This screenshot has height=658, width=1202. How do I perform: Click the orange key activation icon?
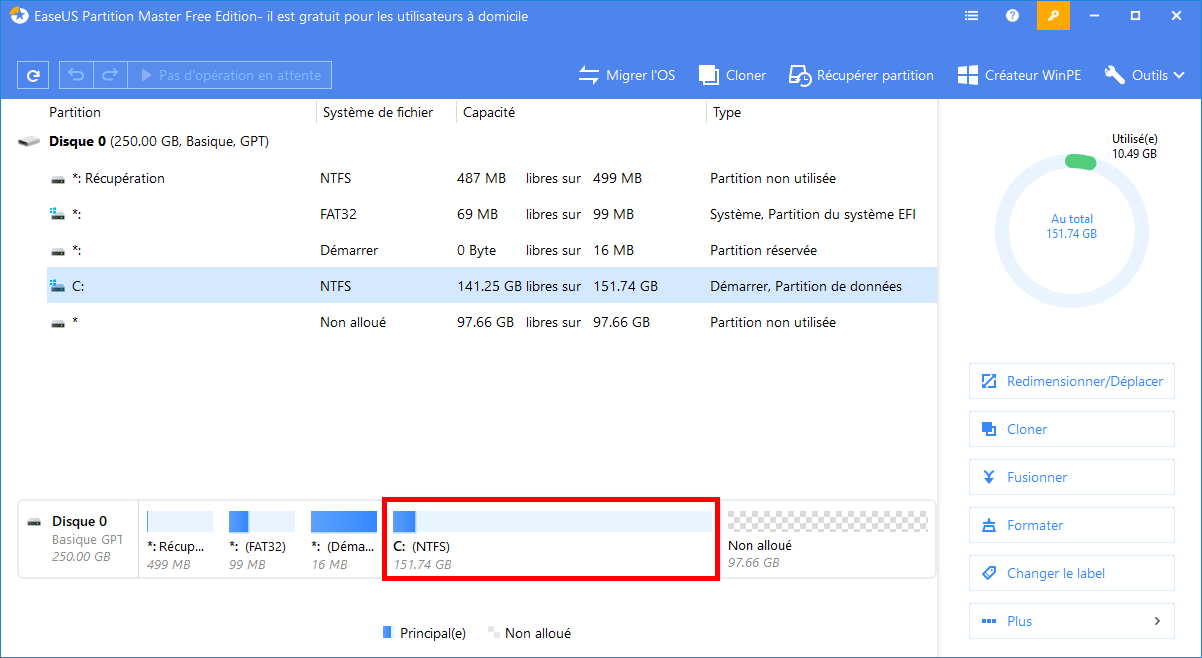coord(1053,16)
